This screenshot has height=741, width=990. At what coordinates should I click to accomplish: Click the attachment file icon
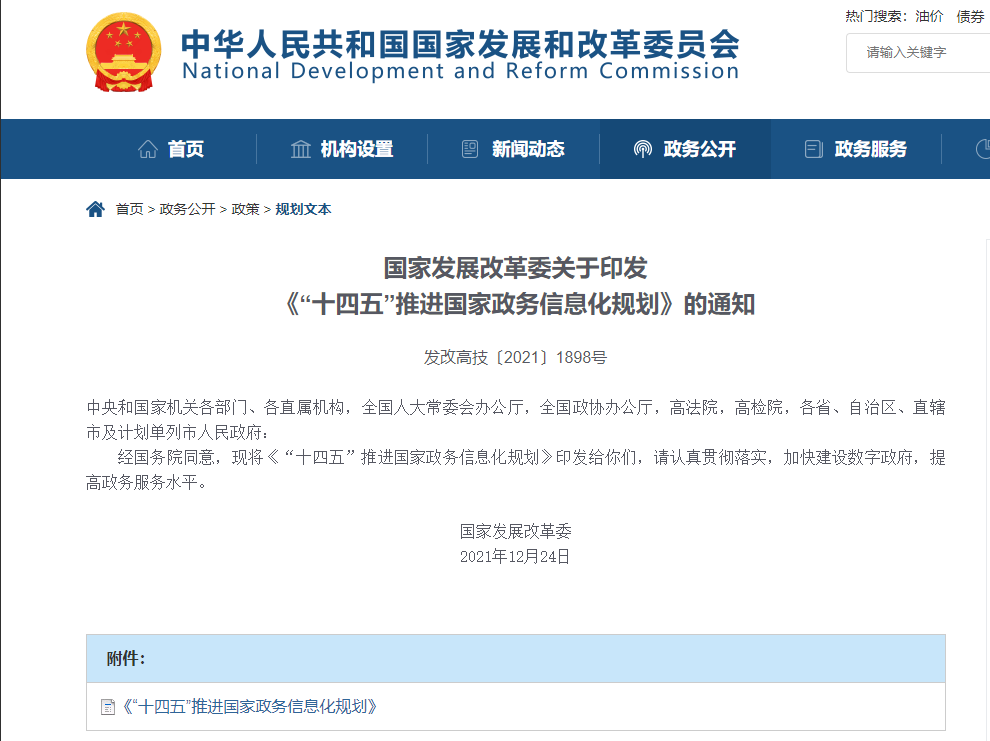click(x=108, y=707)
